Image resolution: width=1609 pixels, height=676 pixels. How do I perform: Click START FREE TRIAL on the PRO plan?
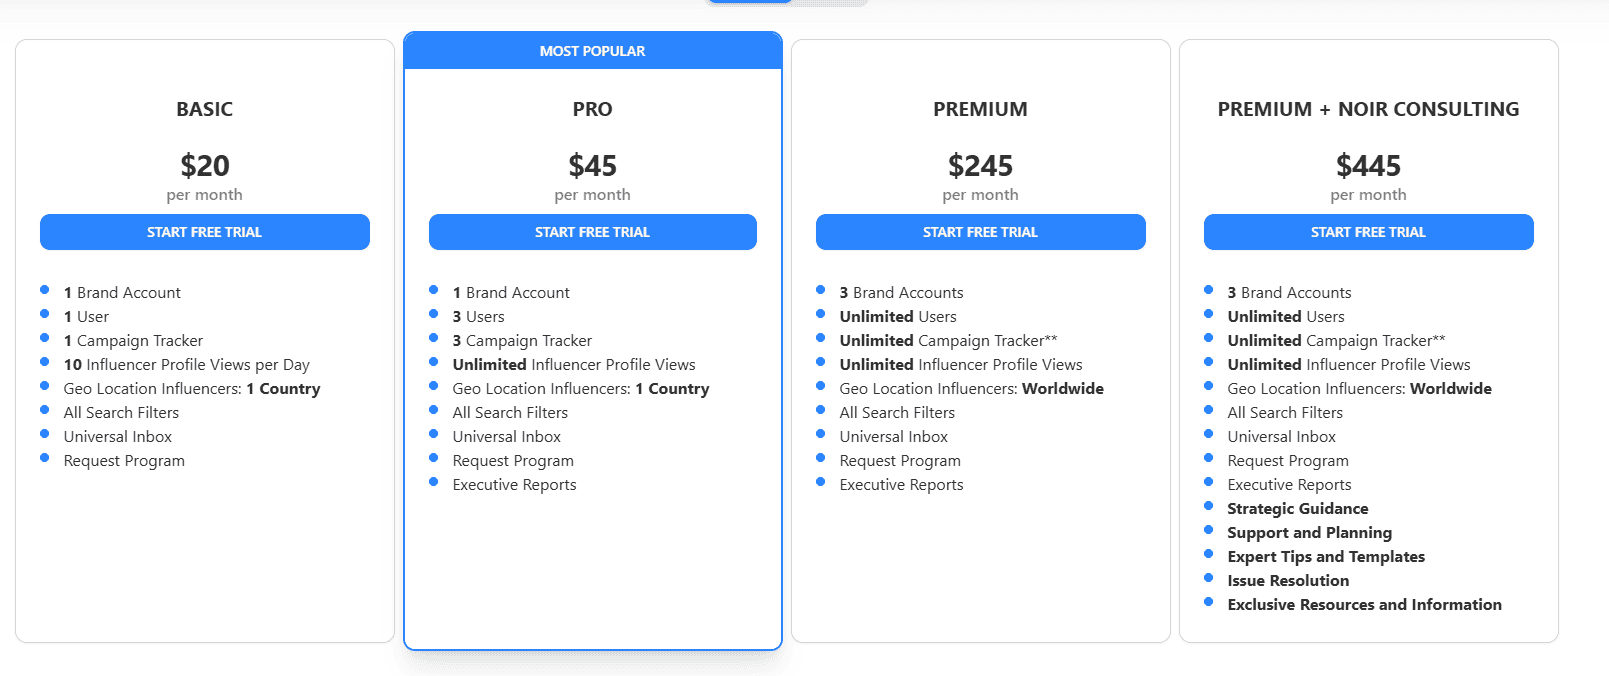click(592, 231)
